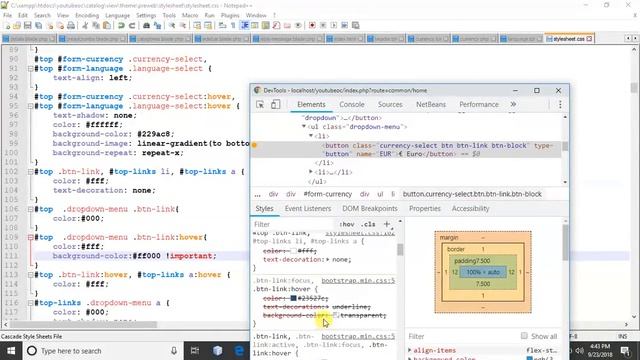Click the Windows Start button
640x360 pixels.
(x=11, y=351)
